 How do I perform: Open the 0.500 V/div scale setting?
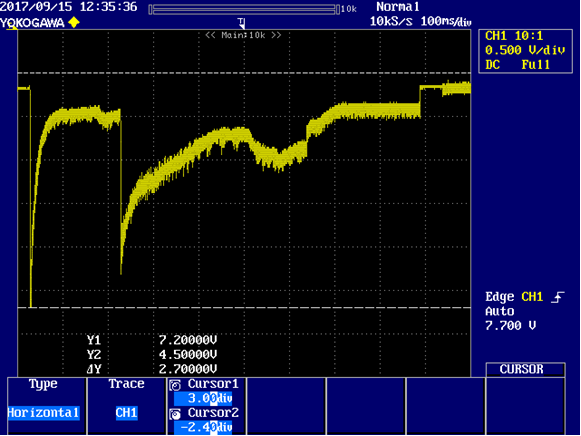[525, 50]
